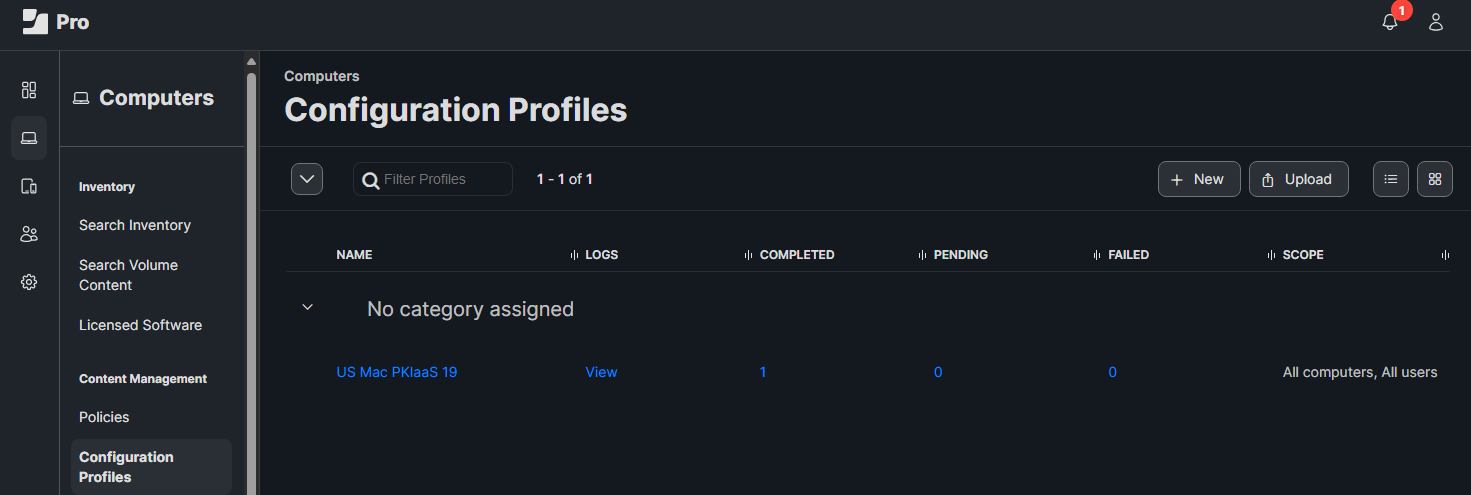The width and height of the screenshot is (1471, 495).
Task: Open the Users icon in left rail
Action: pos(29,234)
